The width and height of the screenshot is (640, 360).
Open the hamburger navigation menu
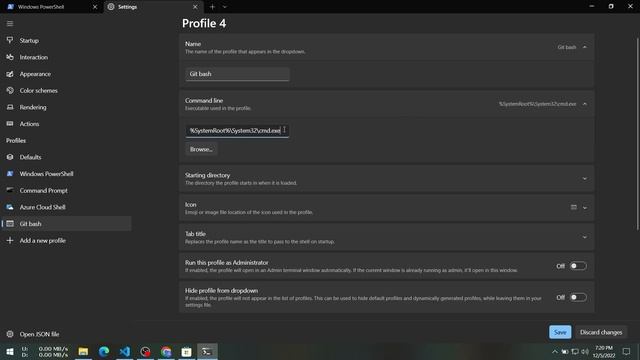click(10, 24)
